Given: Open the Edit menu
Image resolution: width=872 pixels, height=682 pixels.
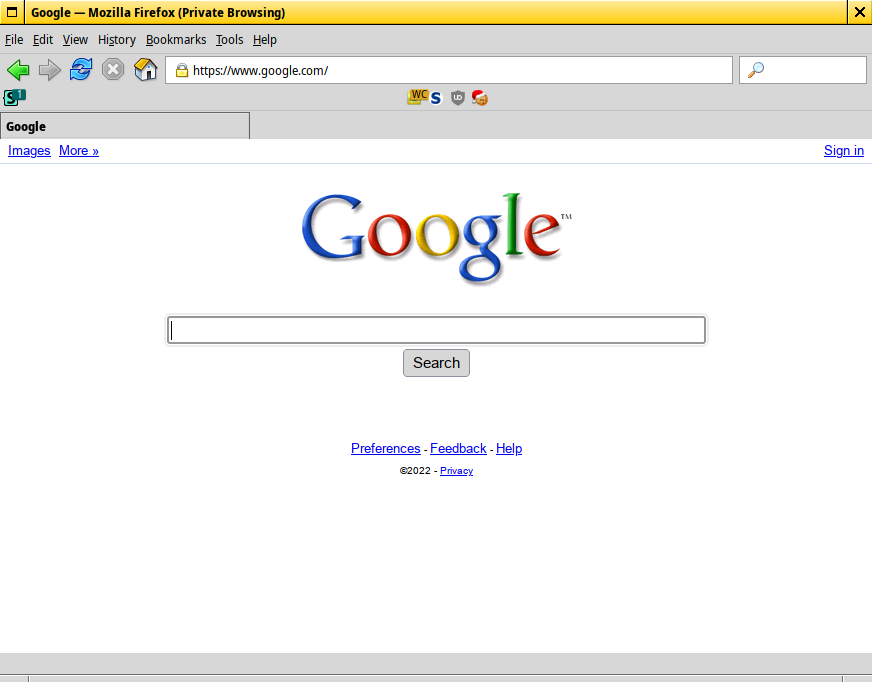Looking at the screenshot, I should coord(43,39).
